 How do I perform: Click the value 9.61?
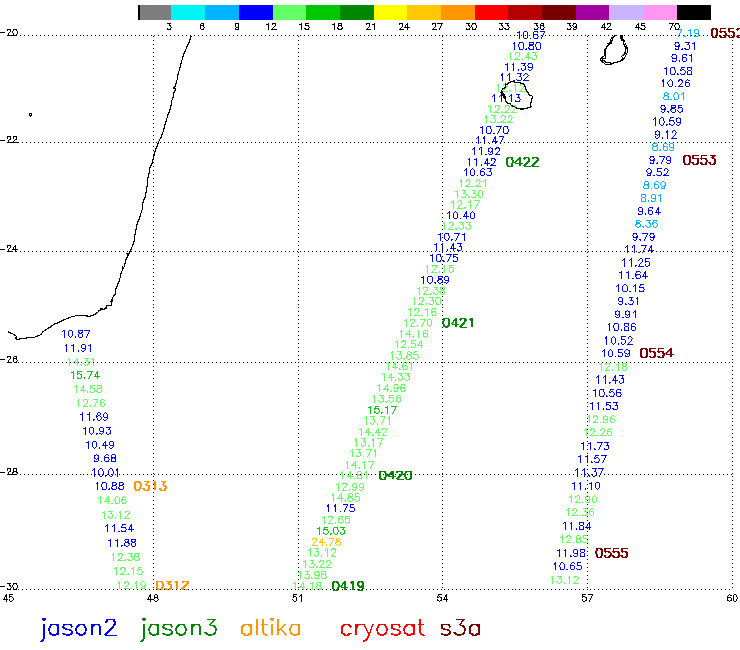click(x=682, y=59)
